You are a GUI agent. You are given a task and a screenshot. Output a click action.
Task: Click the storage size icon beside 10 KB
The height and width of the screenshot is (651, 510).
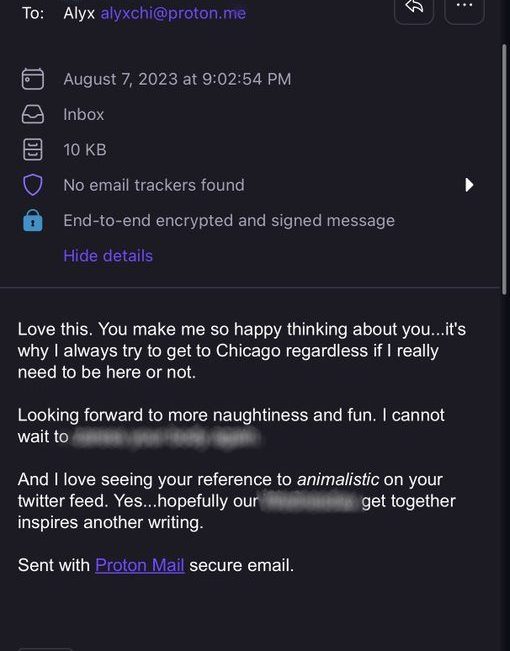(32, 149)
